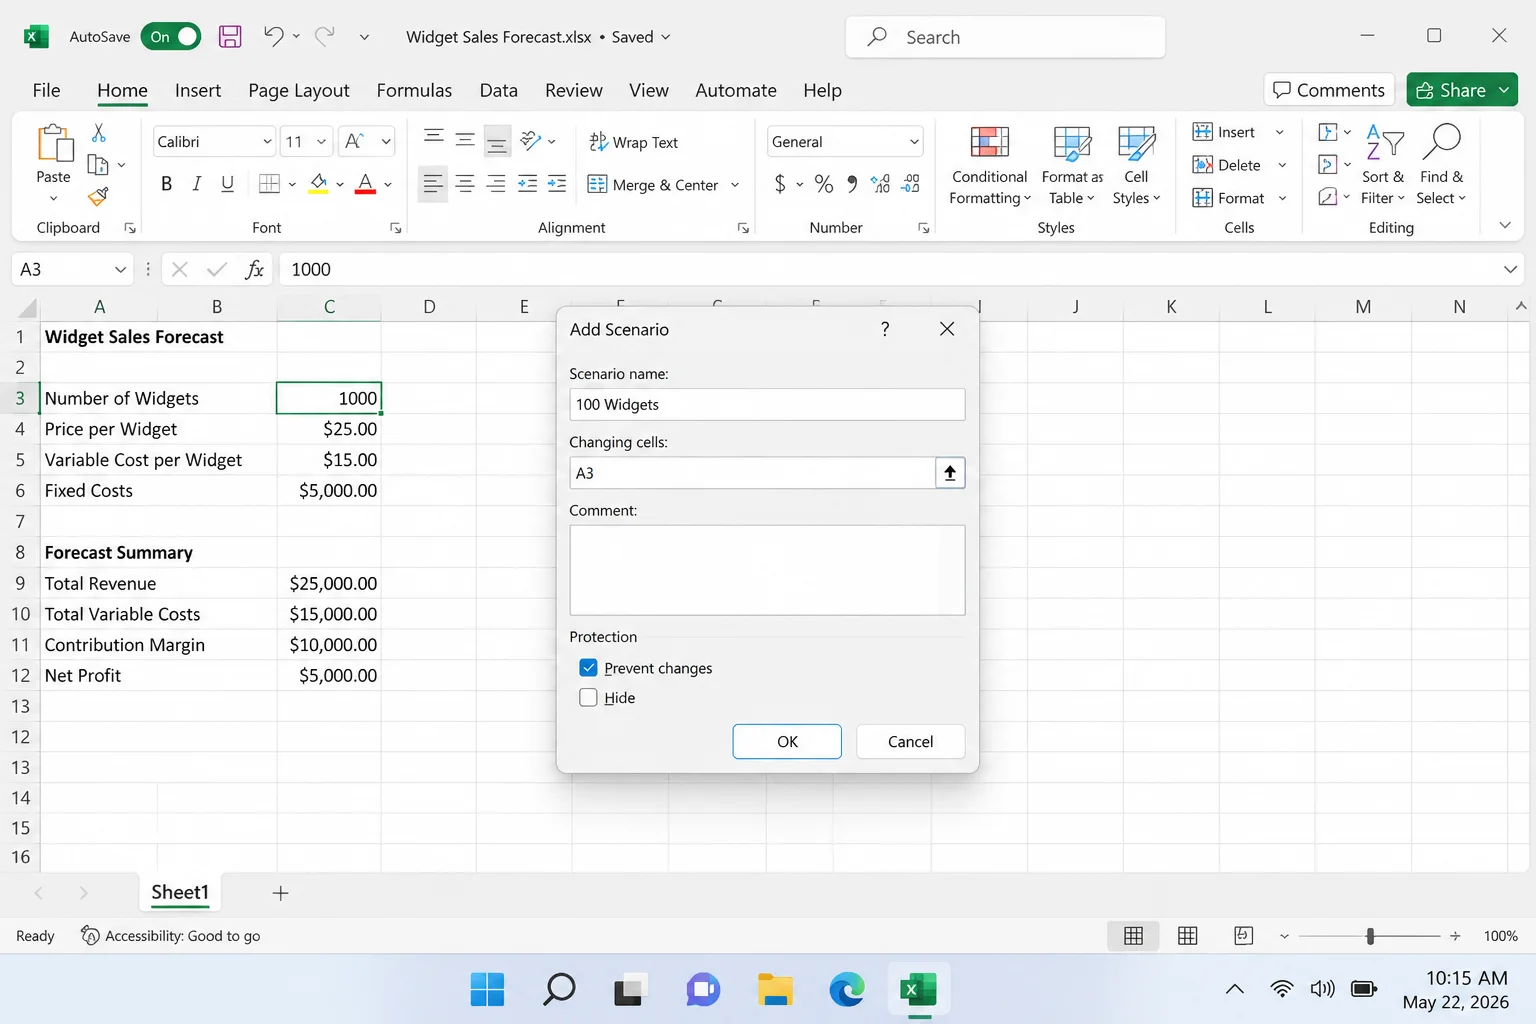Check the Hide checkbox
Viewport: 1536px width, 1024px height.
[588, 698]
